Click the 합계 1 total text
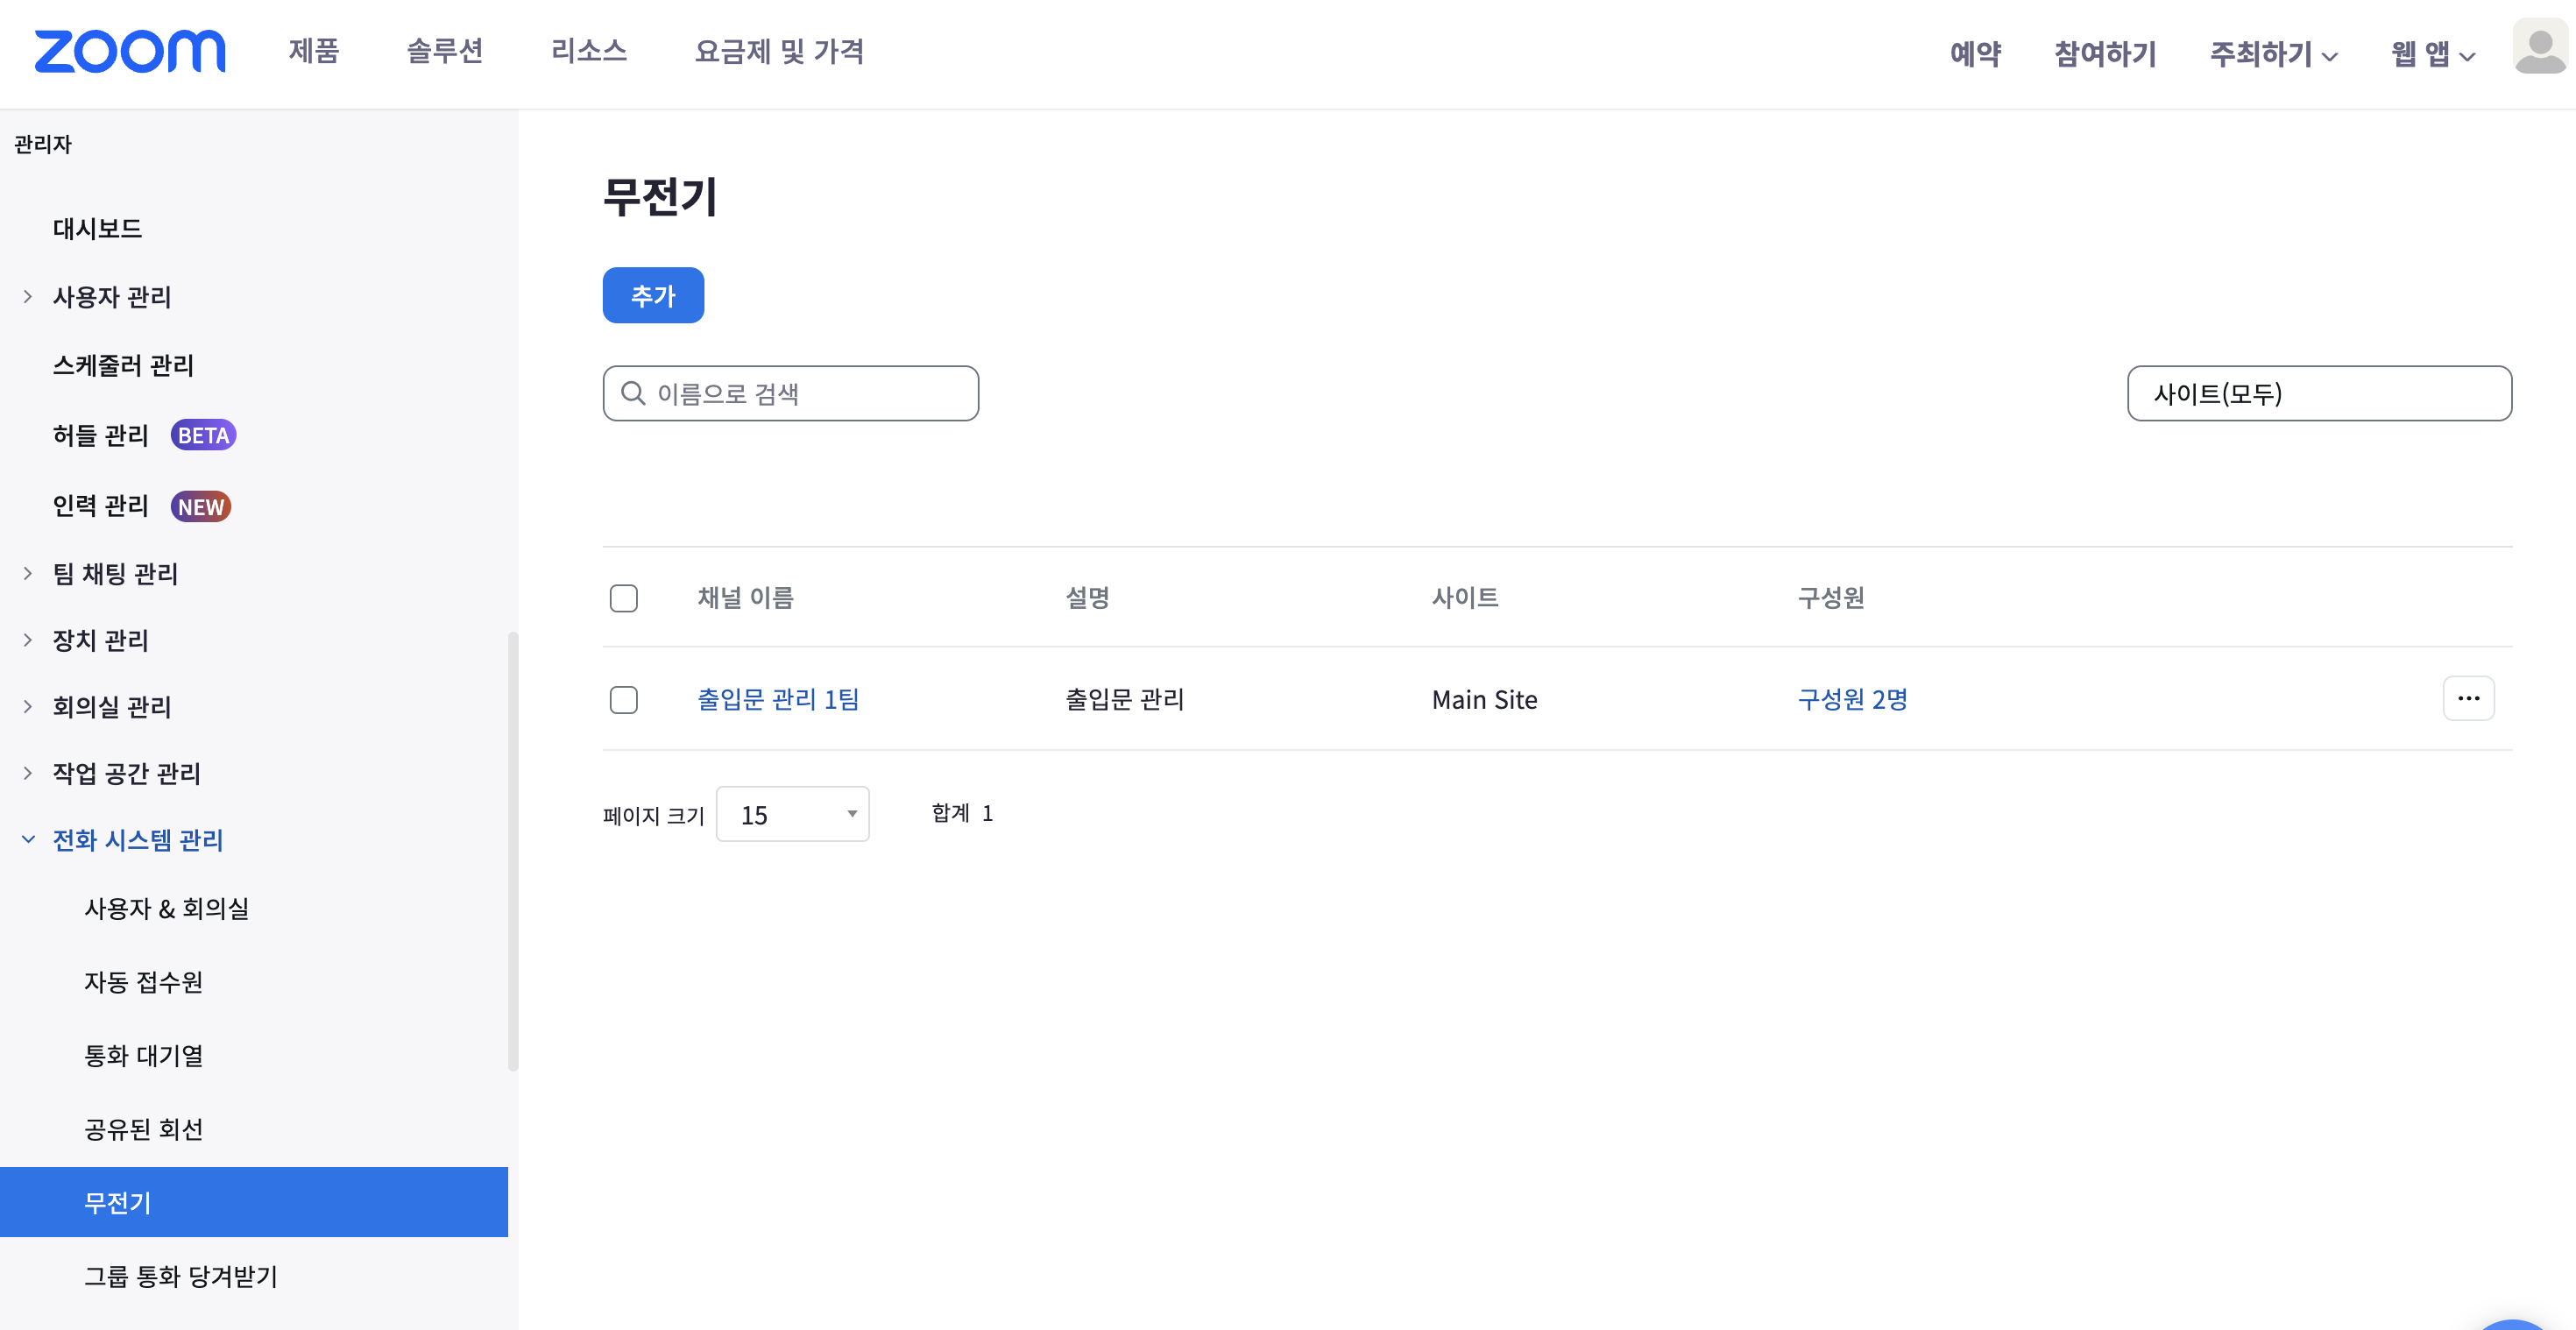The width and height of the screenshot is (2576, 1330). (962, 813)
